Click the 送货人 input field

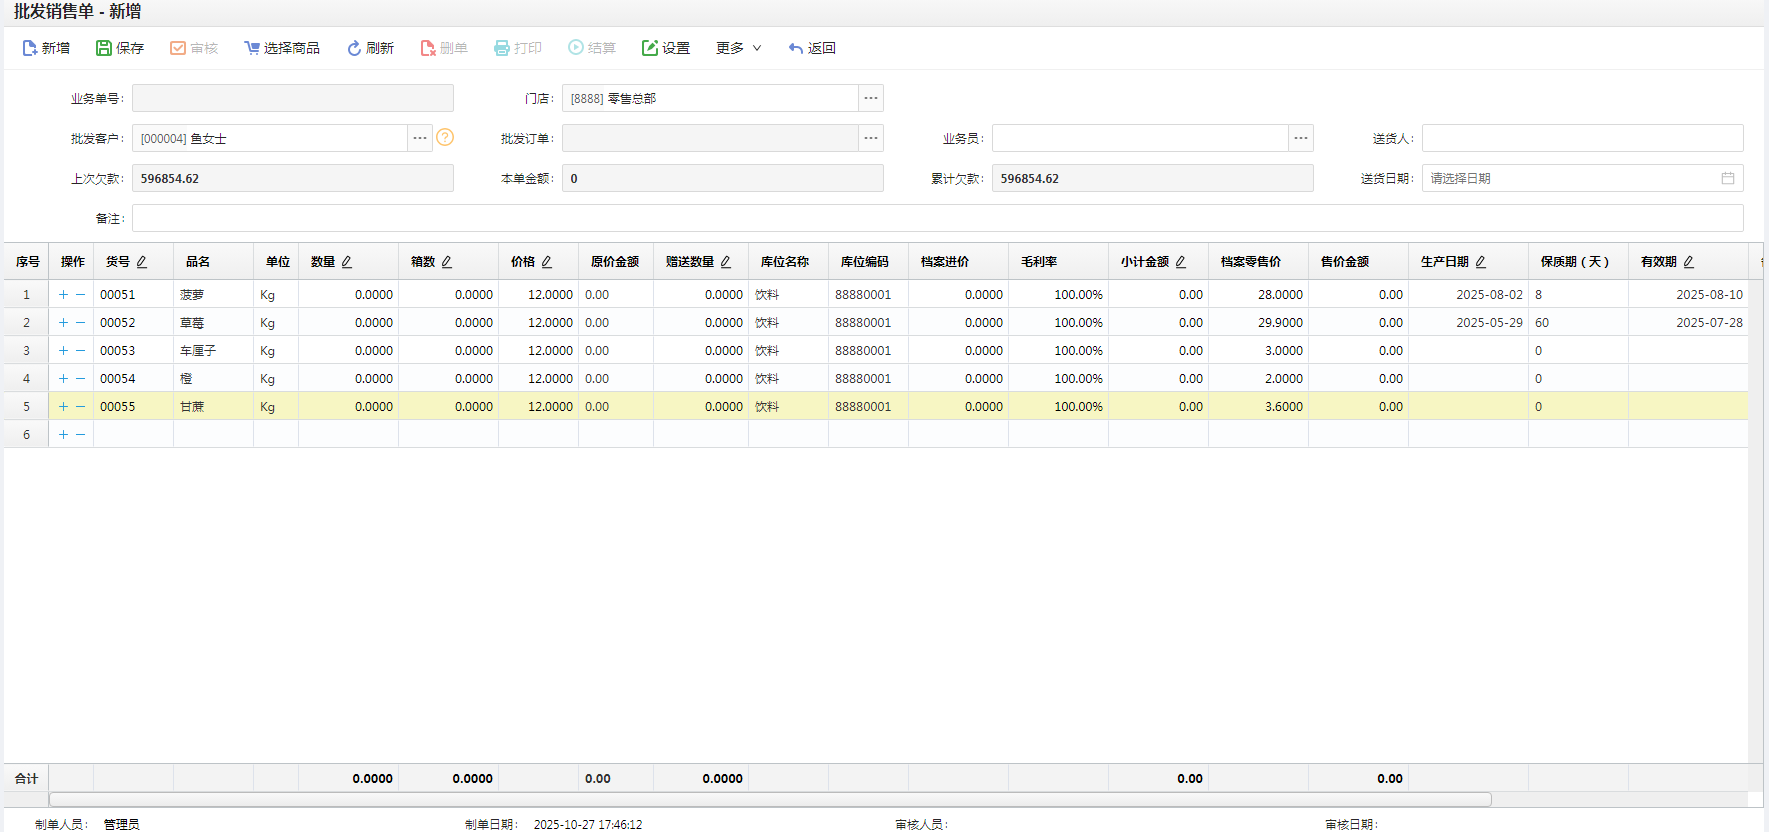[1582, 138]
